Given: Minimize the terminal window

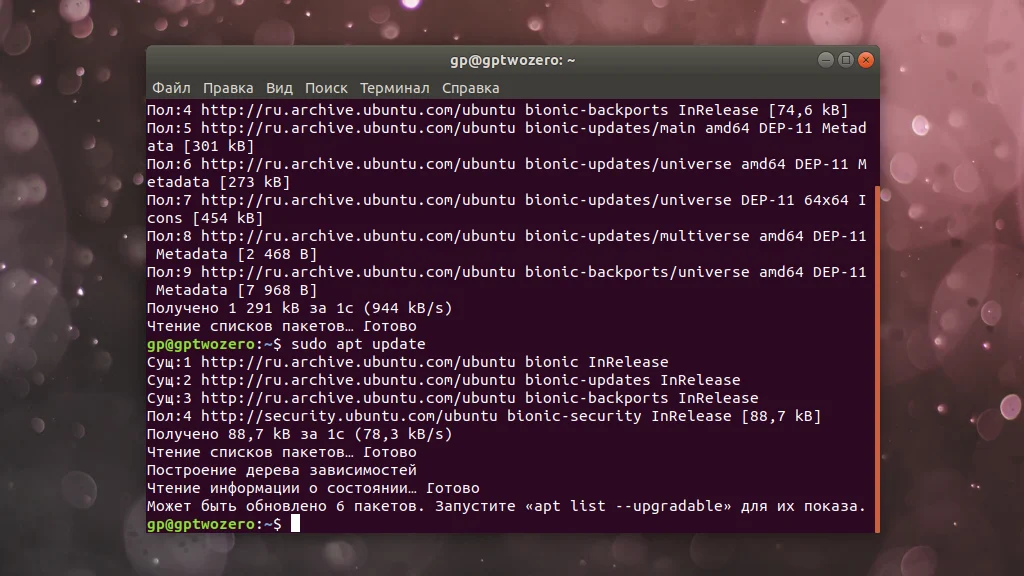Looking at the screenshot, I should 825,60.
